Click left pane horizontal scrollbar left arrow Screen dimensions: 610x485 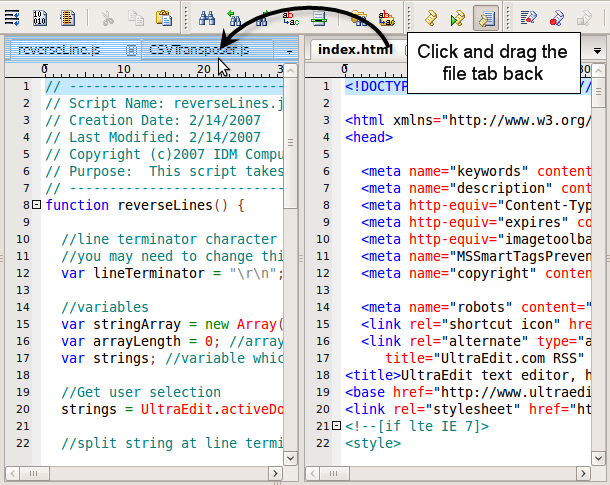[x=12, y=473]
